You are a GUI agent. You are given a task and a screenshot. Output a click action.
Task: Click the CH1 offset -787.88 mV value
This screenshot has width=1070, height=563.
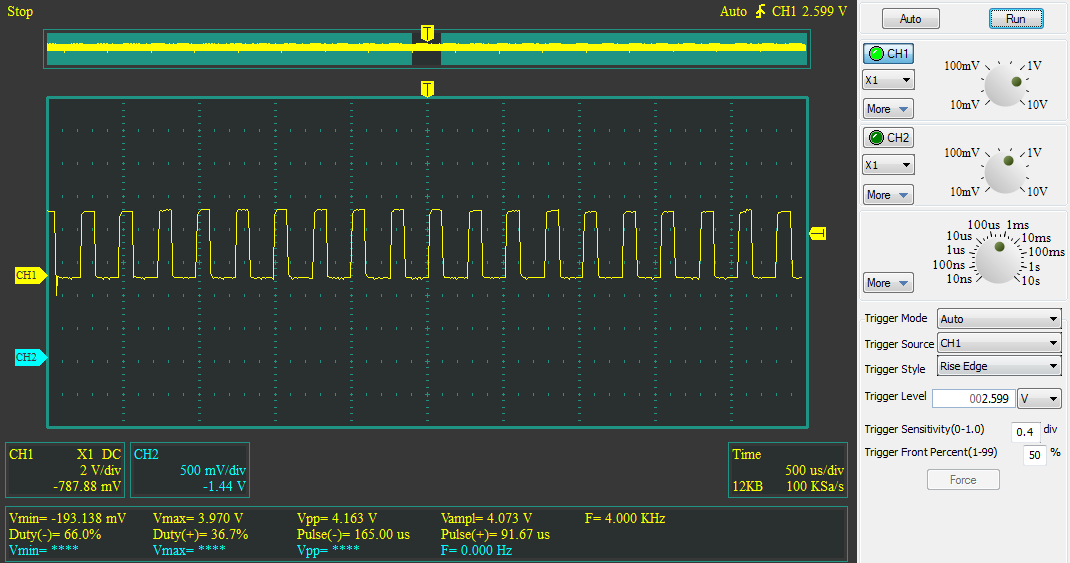[87, 487]
